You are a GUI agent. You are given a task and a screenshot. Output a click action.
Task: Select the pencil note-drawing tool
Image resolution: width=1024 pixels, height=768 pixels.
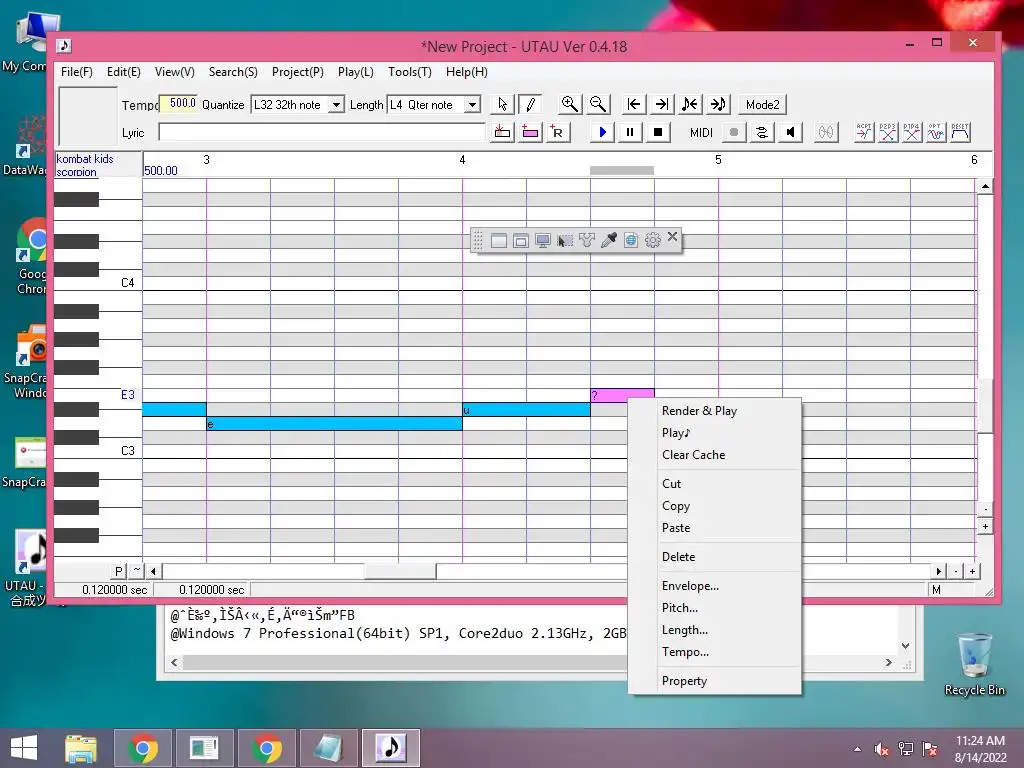[x=530, y=104]
